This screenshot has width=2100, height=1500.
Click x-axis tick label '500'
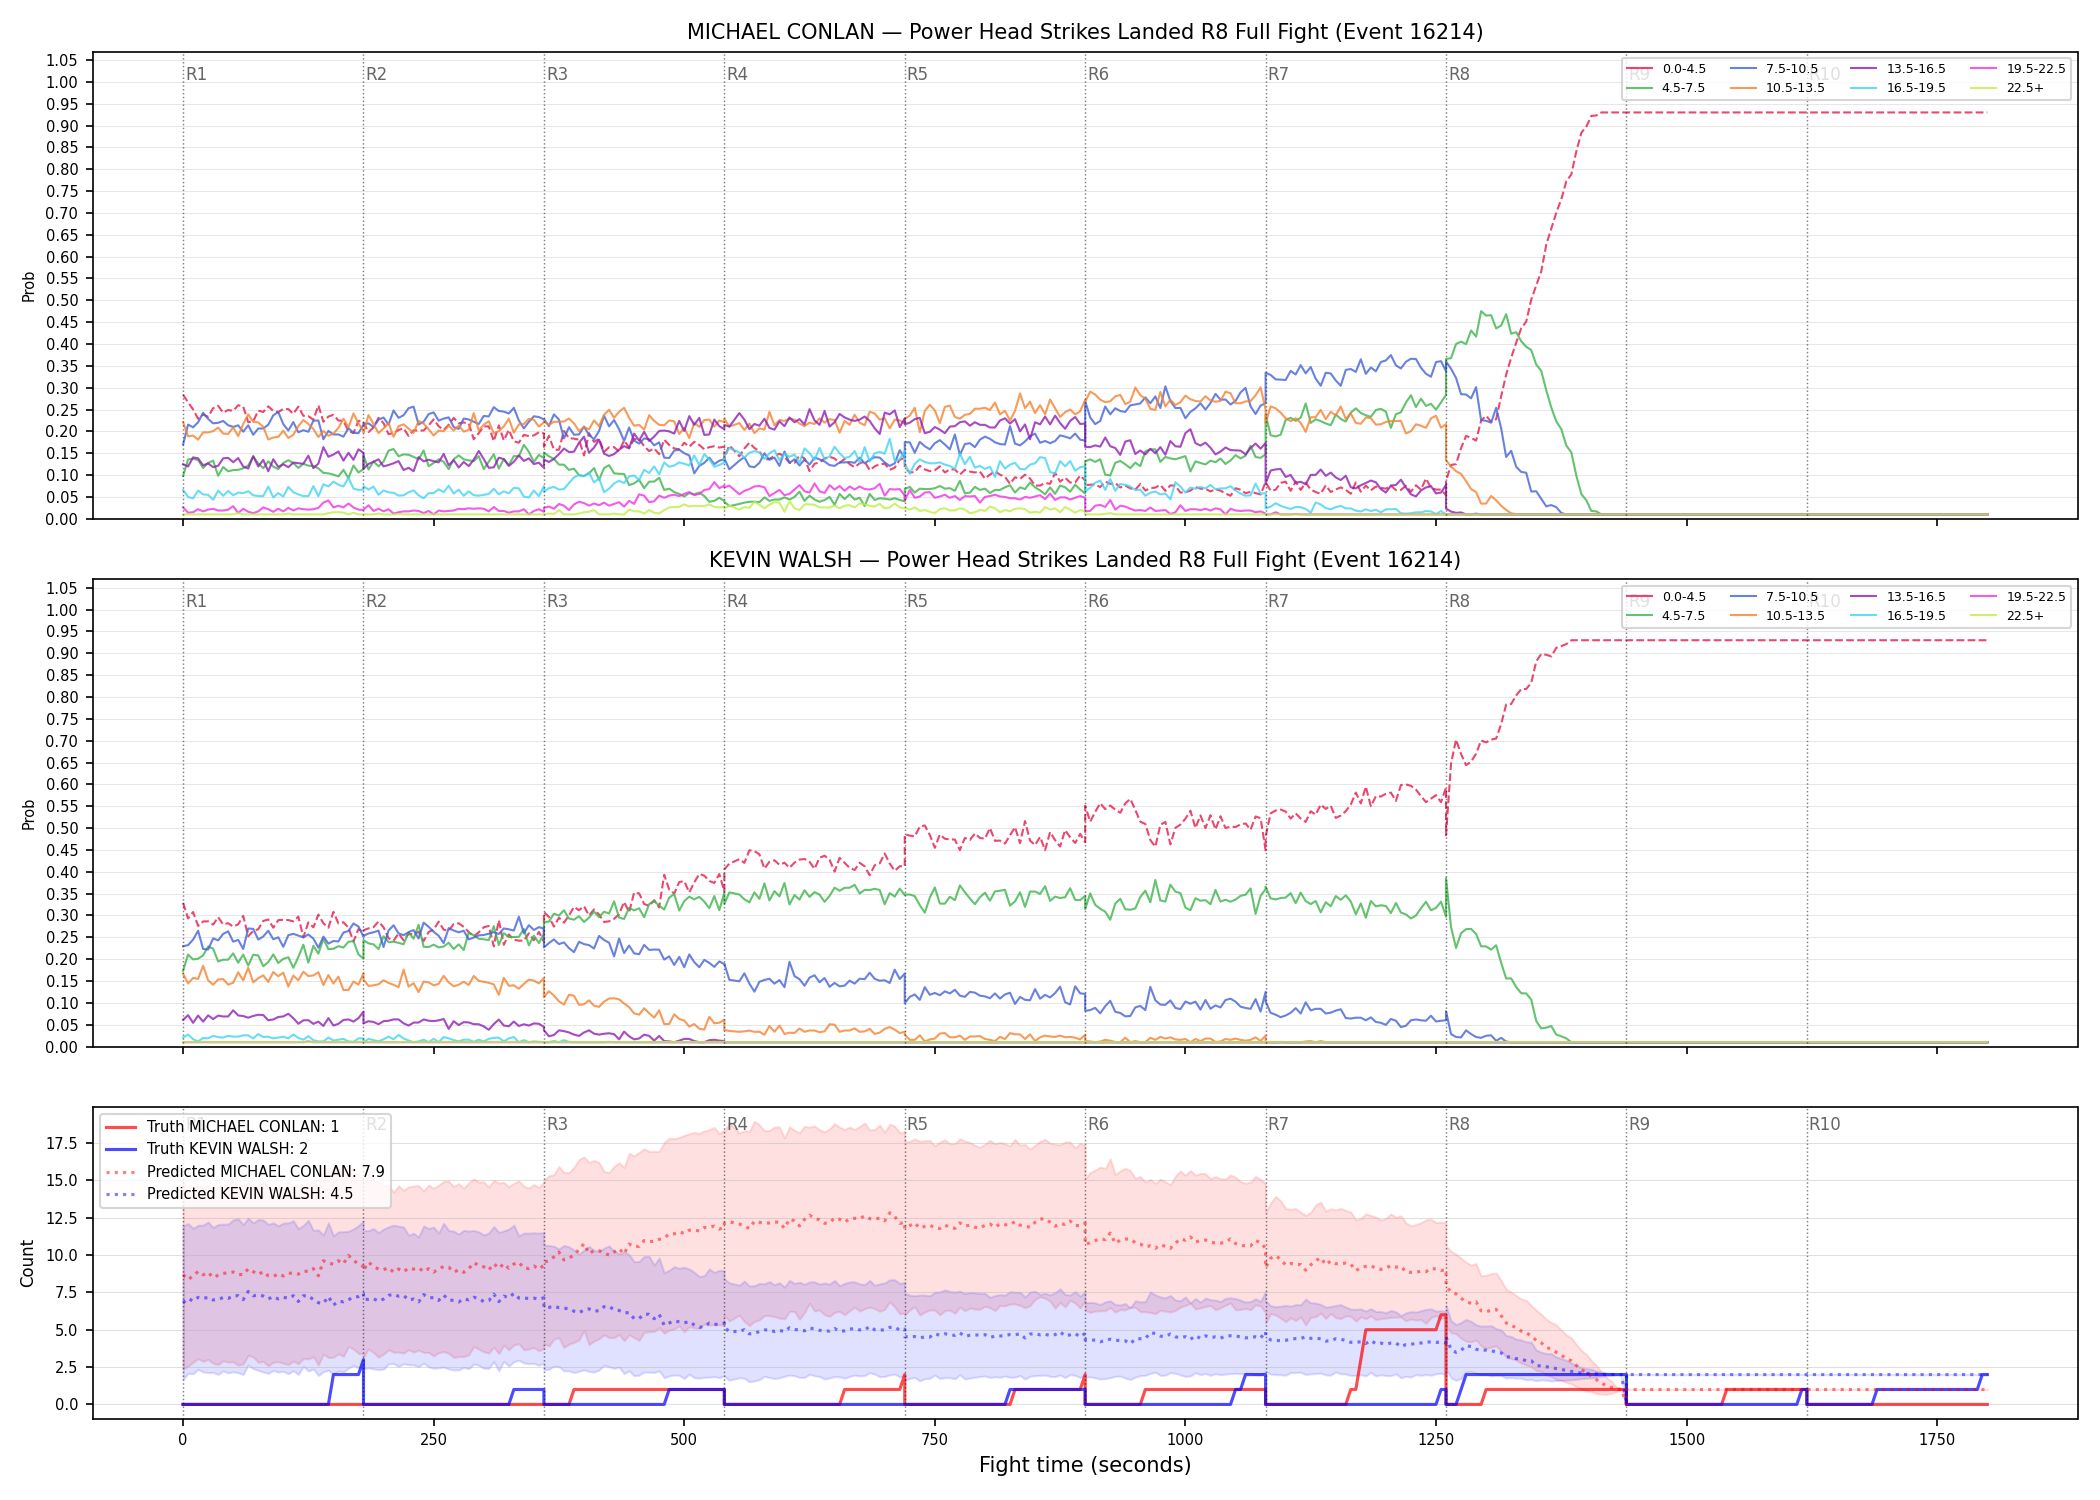tap(684, 1440)
